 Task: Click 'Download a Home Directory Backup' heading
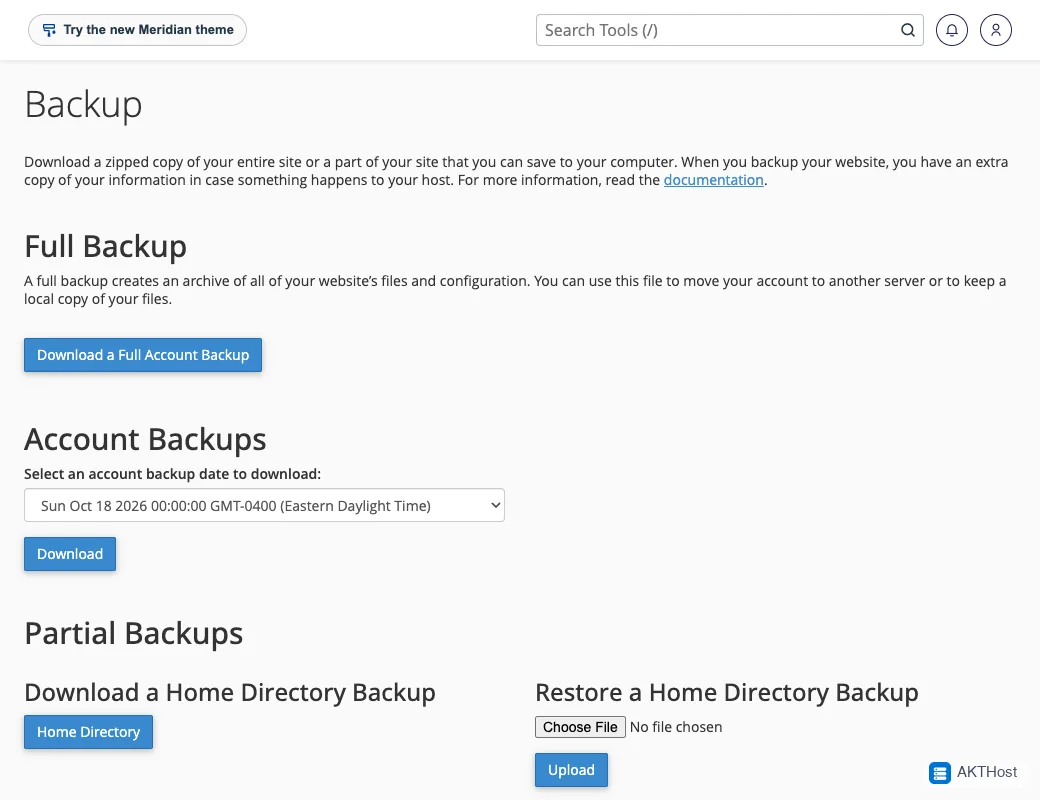(230, 693)
